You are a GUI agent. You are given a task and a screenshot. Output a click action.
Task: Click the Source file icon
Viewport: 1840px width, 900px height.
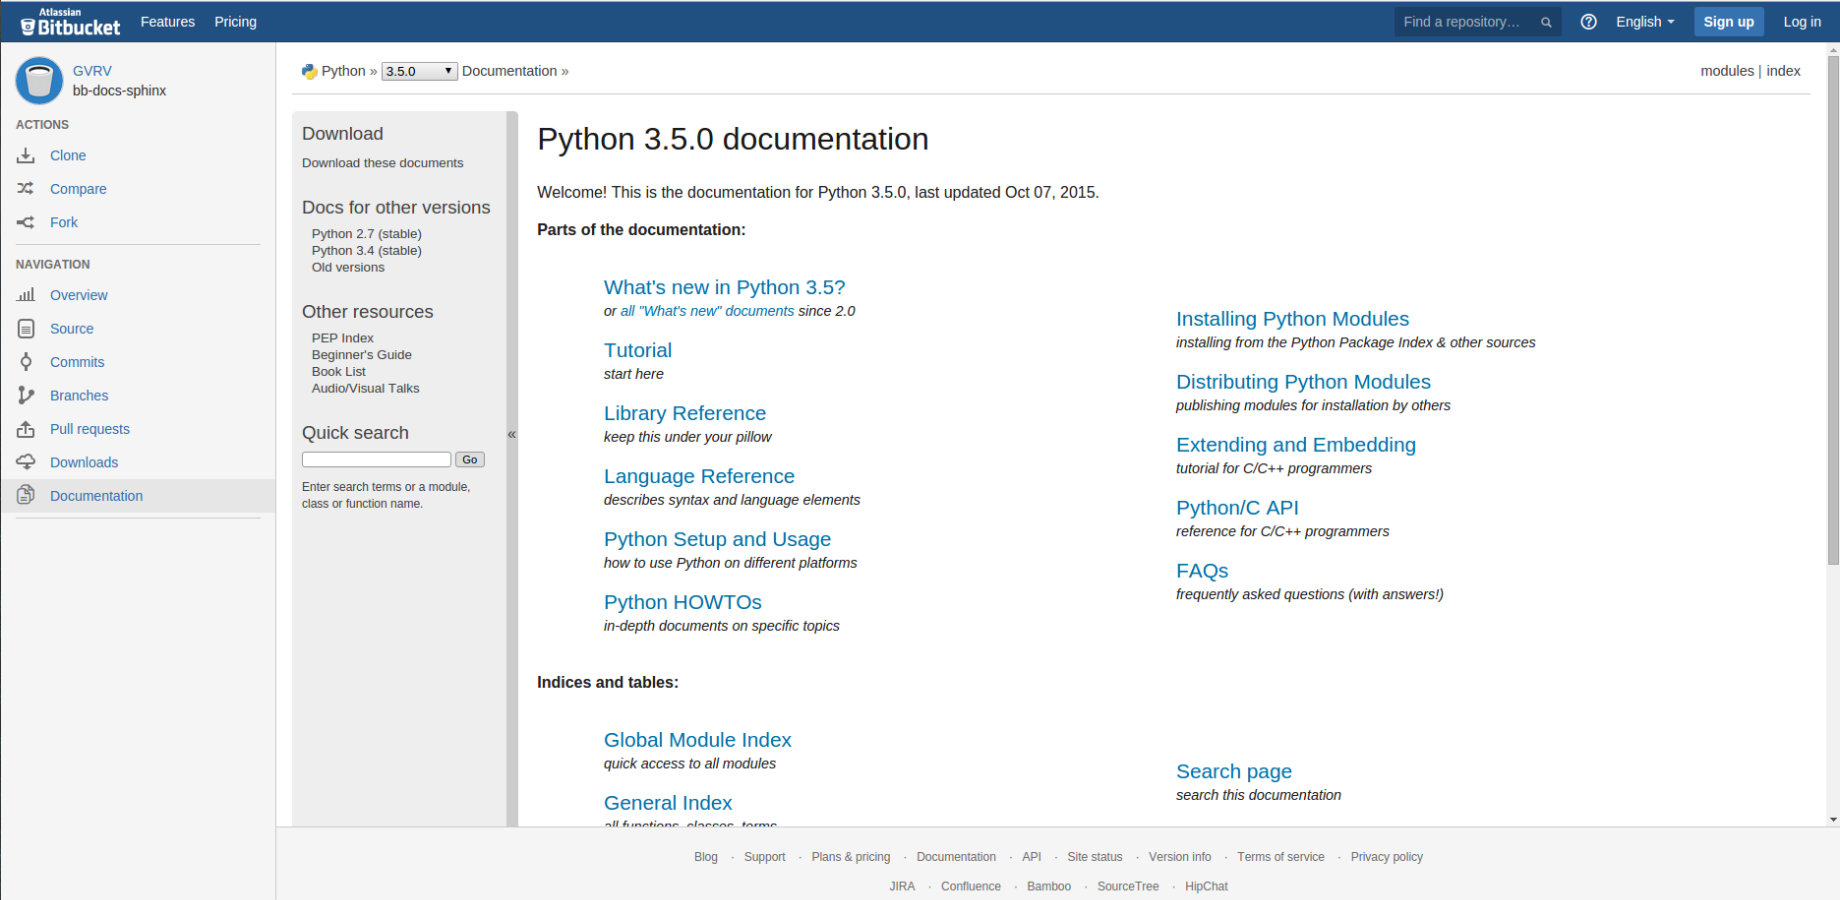[26, 328]
